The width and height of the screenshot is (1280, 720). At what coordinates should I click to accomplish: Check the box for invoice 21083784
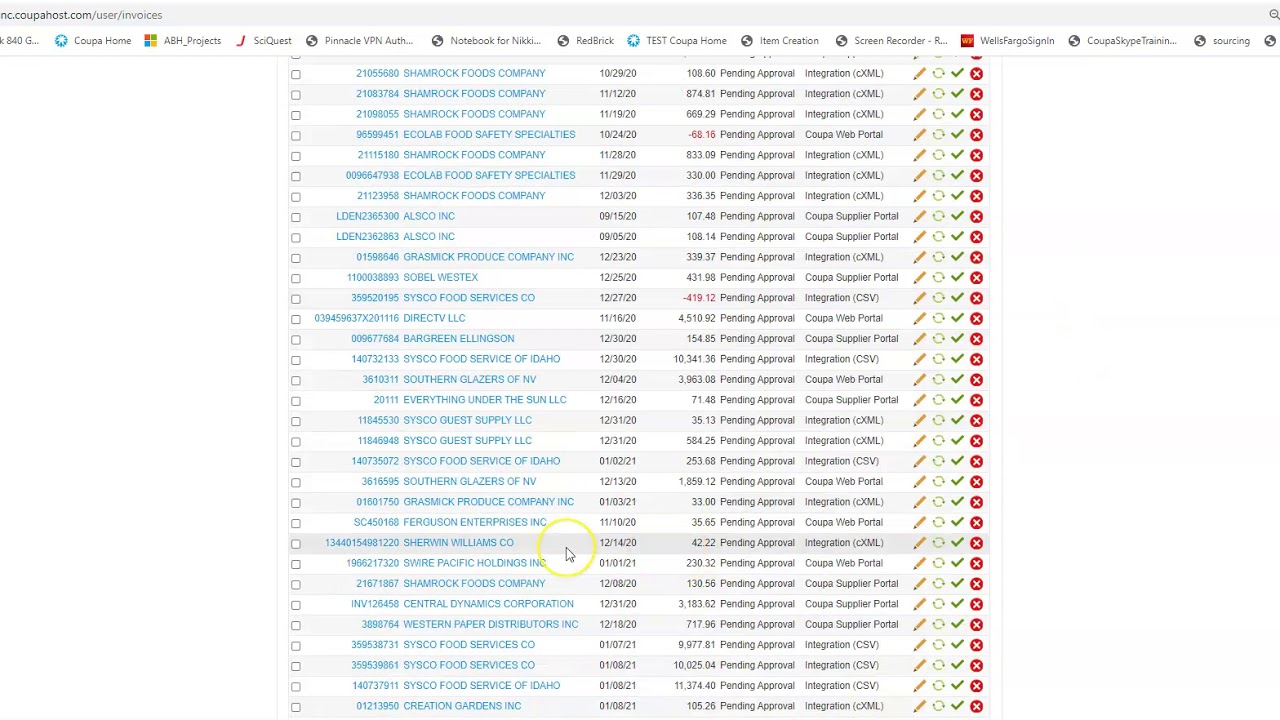point(295,95)
